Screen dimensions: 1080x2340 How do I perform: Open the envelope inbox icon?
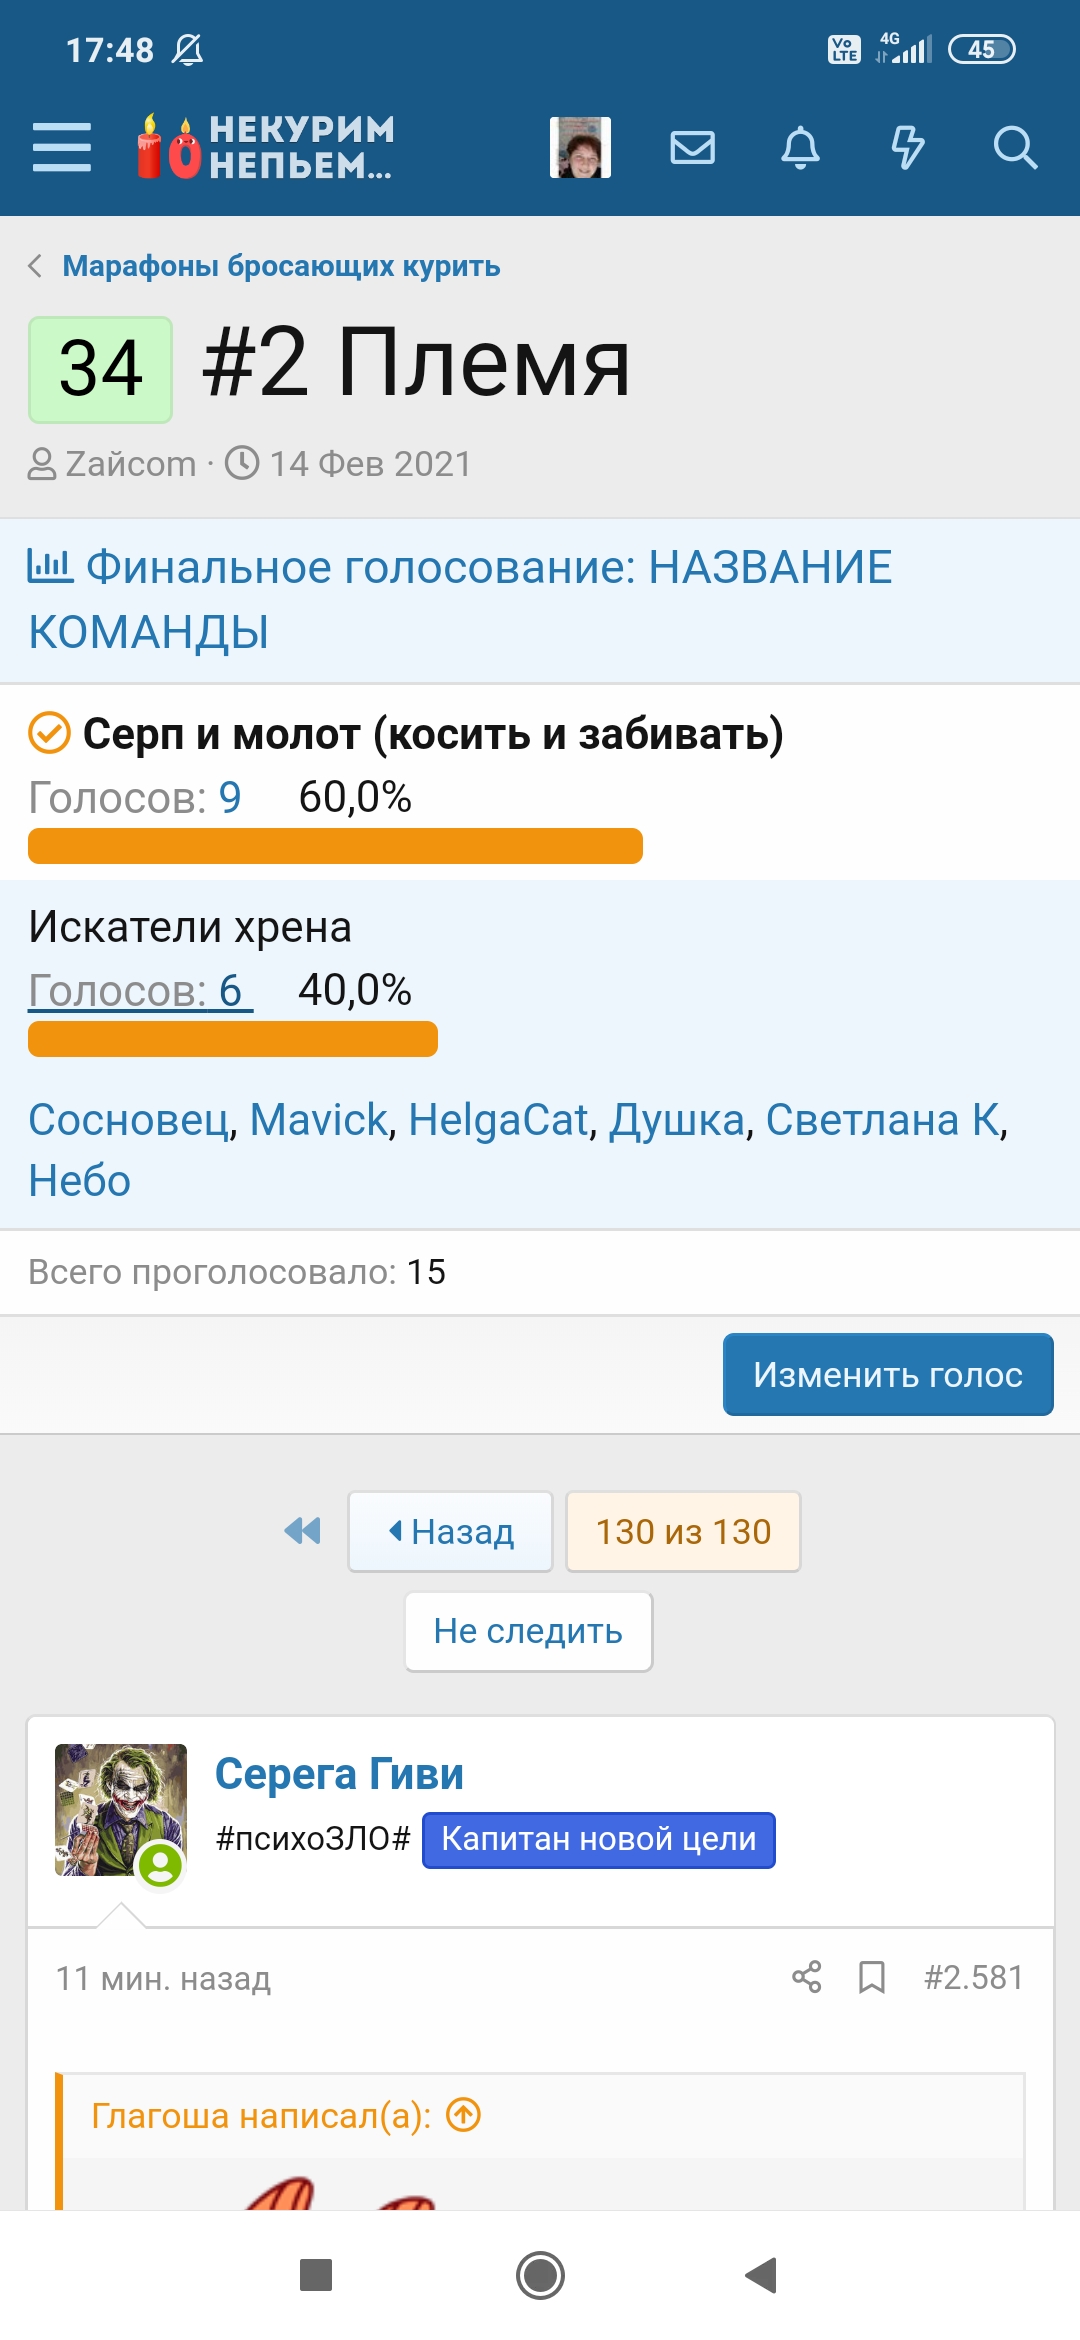(693, 148)
